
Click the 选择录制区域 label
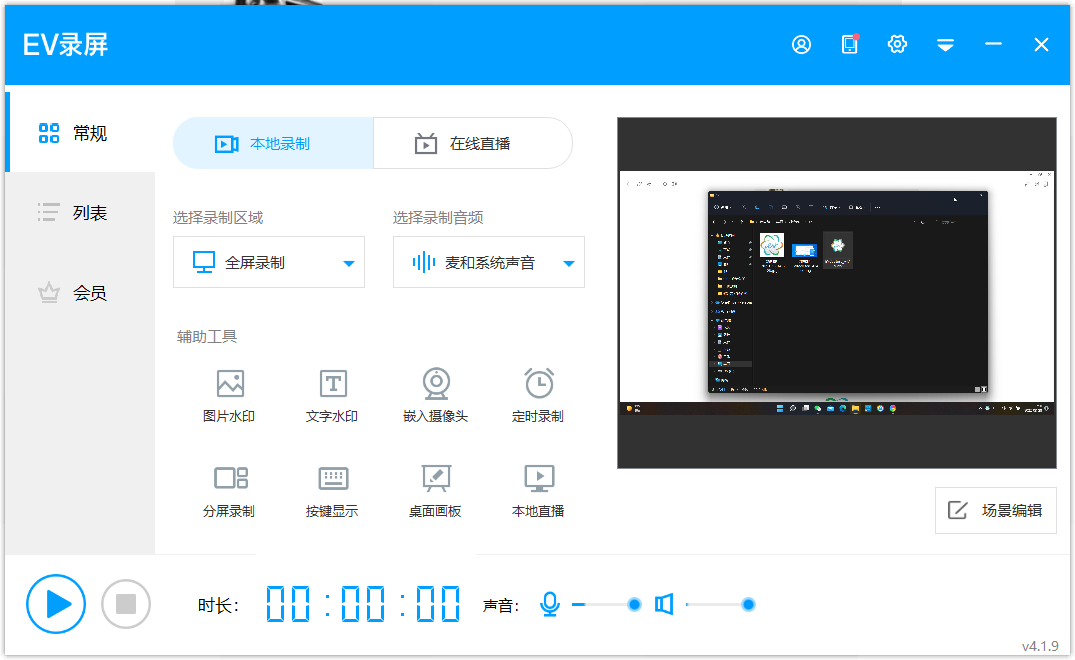click(x=218, y=218)
